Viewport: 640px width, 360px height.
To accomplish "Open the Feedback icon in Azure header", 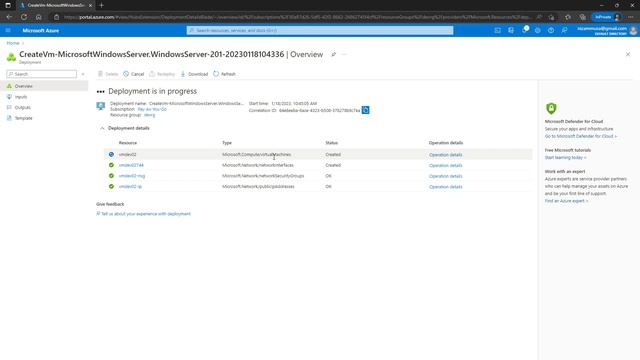I will (564, 31).
